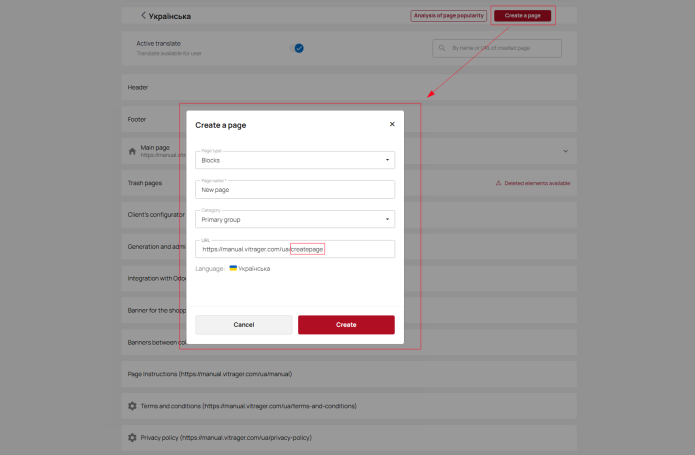Open the Category Primary group dropdown
This screenshot has width=695, height=455.
click(x=295, y=219)
